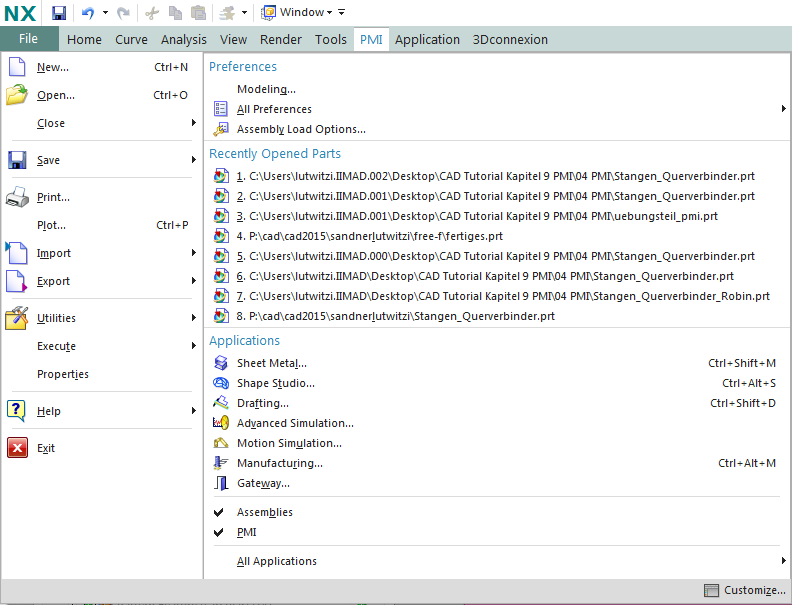792x605 pixels.
Task: Click the All Preferences list icon
Action: (221, 109)
